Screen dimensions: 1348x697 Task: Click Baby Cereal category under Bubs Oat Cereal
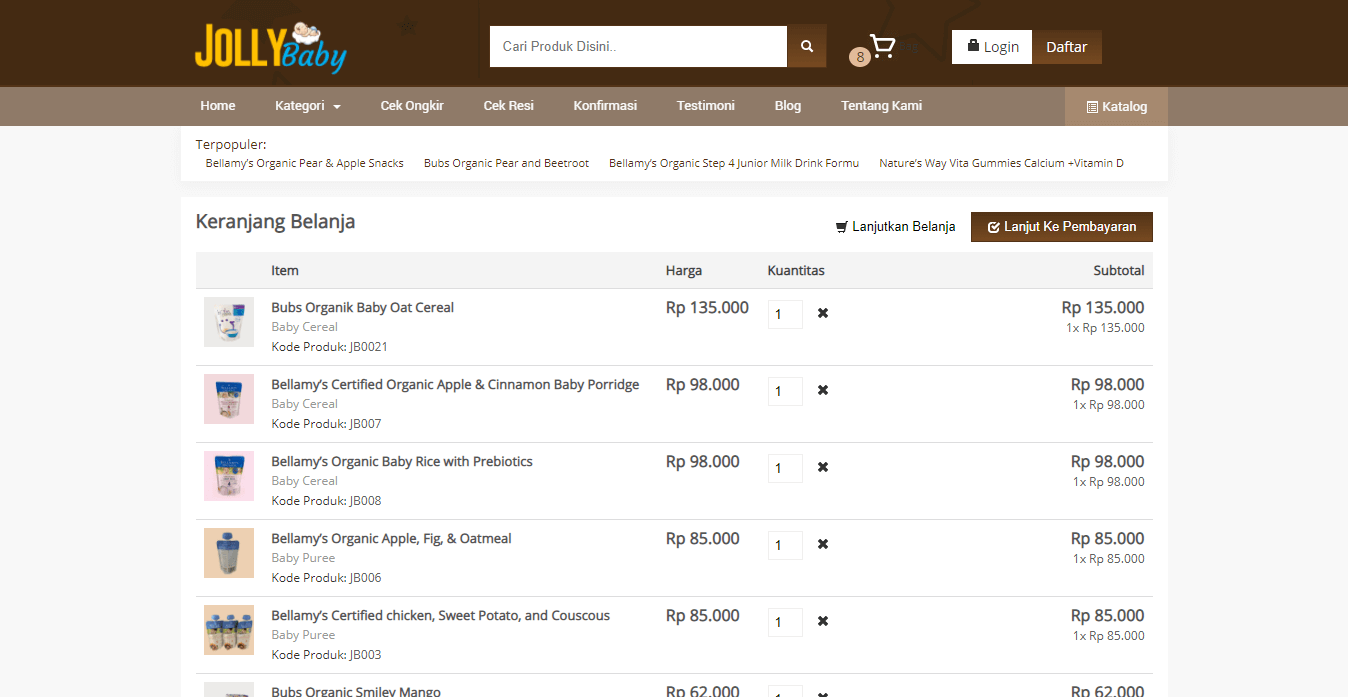tap(304, 327)
